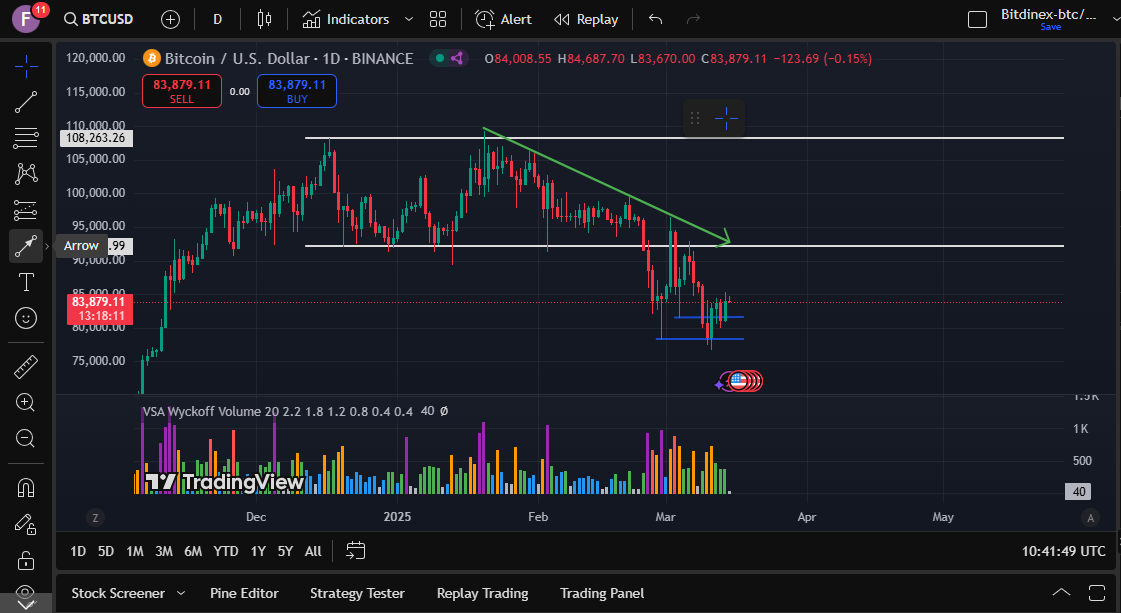Select the 1M time range
This screenshot has height=613, width=1121.
coord(134,551)
